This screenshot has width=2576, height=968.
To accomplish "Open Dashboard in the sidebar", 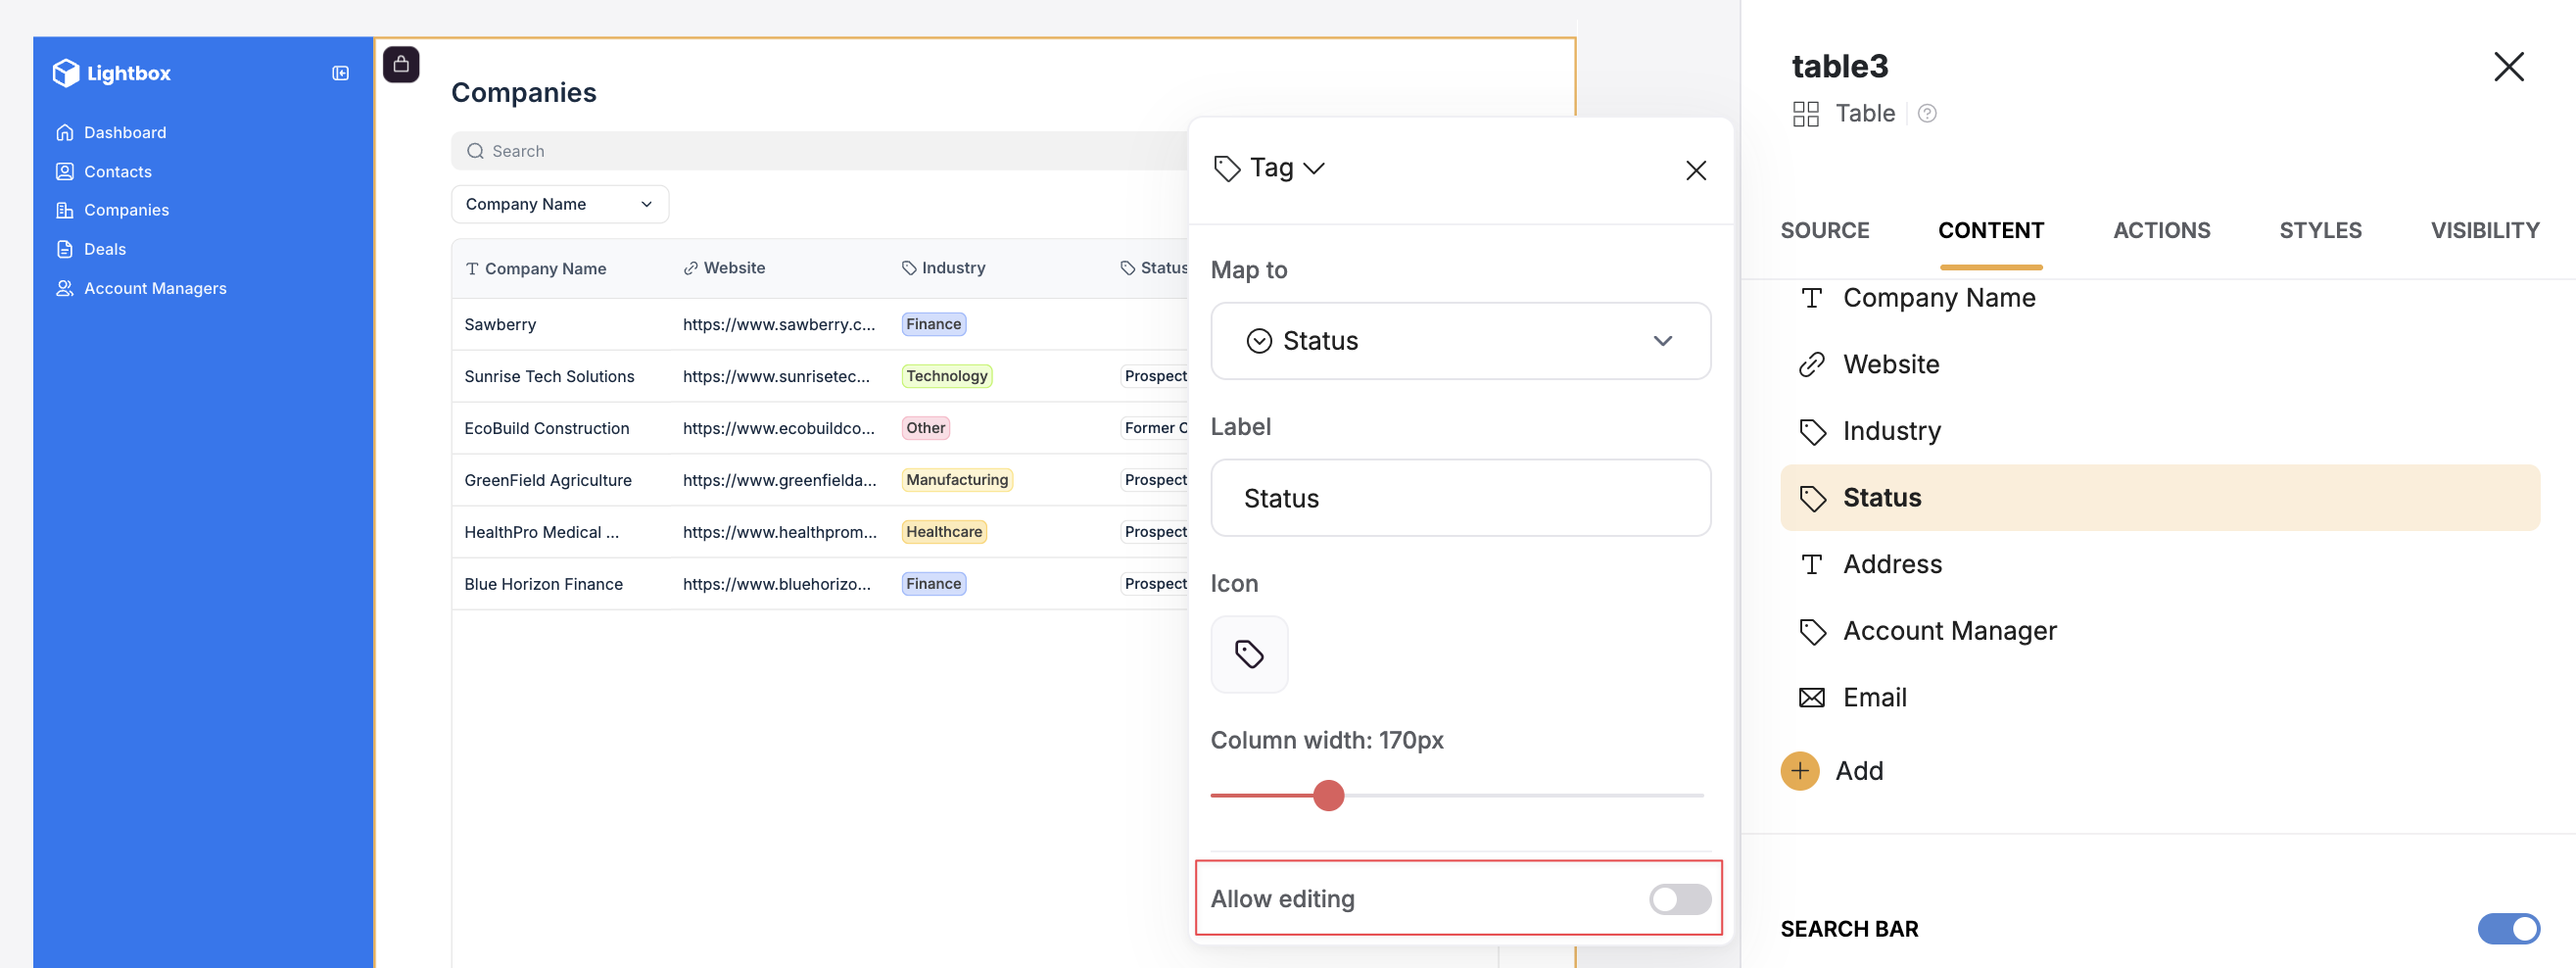I will click(x=125, y=132).
